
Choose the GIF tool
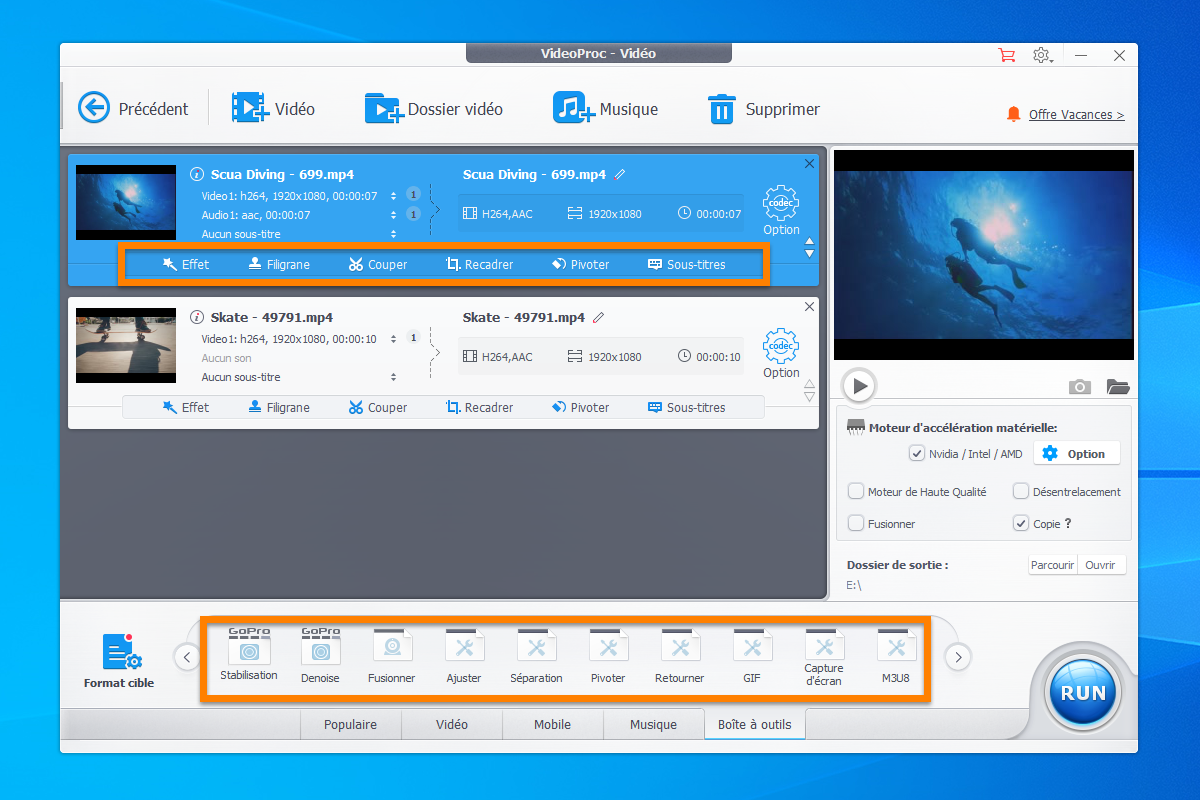pyautogui.click(x=752, y=656)
